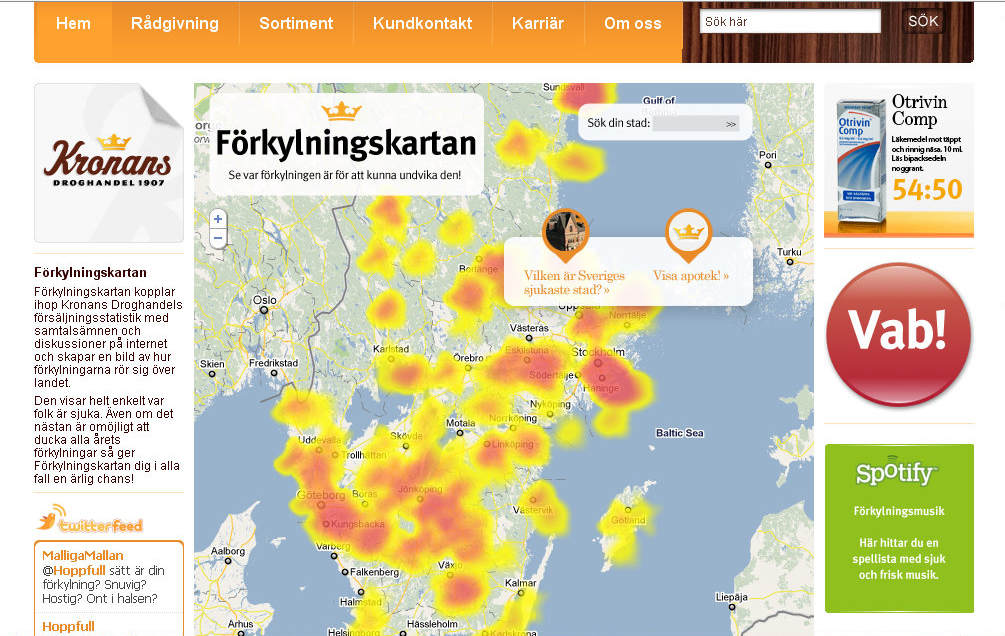Click the 'Sök din stad' city field
The height and width of the screenshot is (636, 1005).
click(x=686, y=123)
